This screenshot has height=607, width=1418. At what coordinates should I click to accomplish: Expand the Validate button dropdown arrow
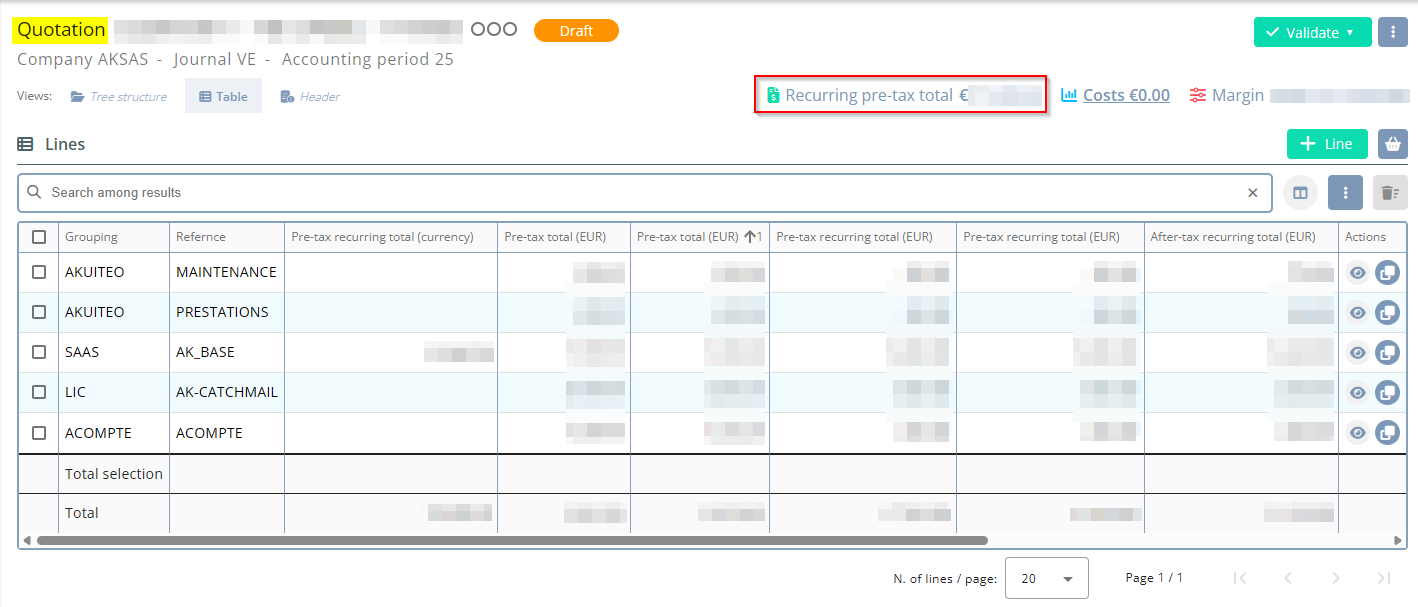point(1350,32)
